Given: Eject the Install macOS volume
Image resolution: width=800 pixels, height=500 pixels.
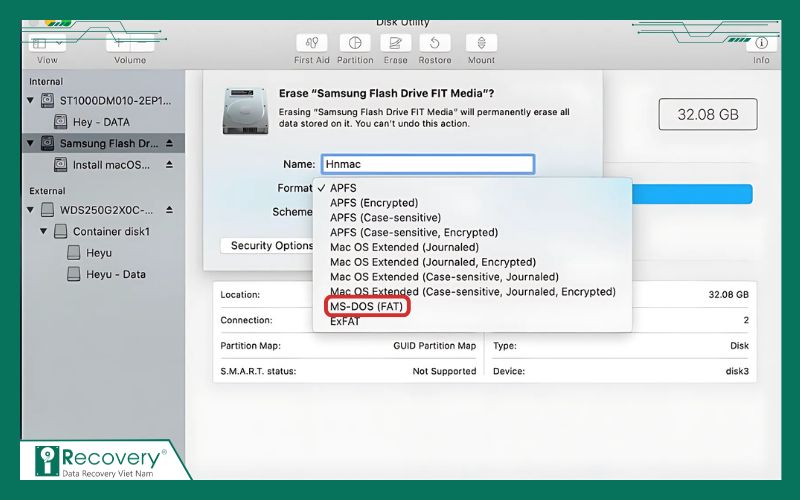Looking at the screenshot, I should click(x=169, y=164).
